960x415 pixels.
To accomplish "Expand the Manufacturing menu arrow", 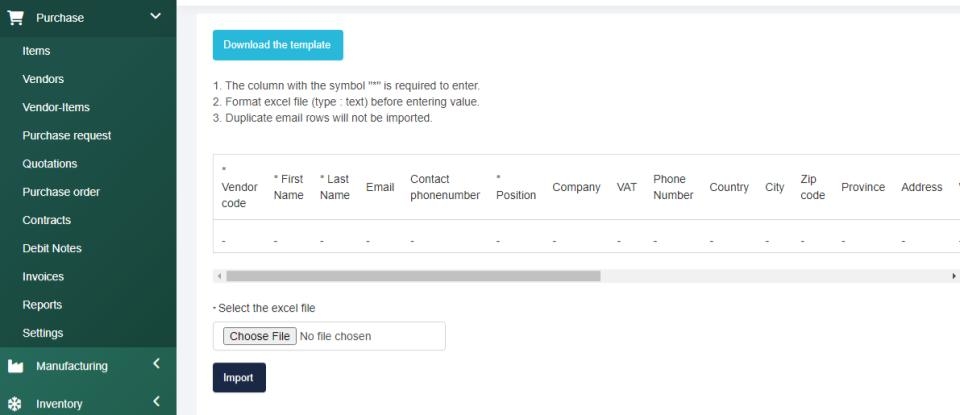I will click(x=156, y=365).
